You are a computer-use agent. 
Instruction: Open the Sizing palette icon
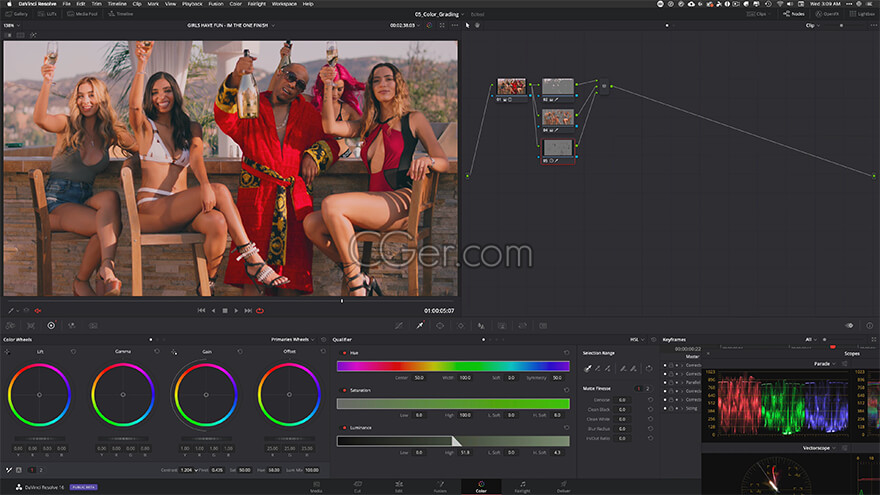[522, 326]
